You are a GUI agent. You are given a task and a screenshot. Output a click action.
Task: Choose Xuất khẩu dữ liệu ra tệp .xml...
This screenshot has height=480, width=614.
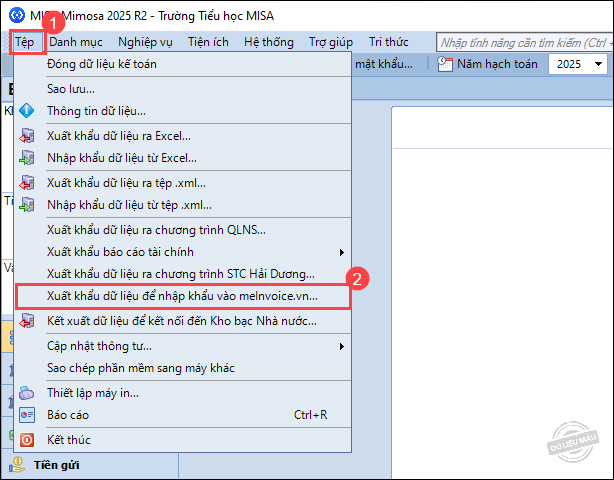pos(182,183)
